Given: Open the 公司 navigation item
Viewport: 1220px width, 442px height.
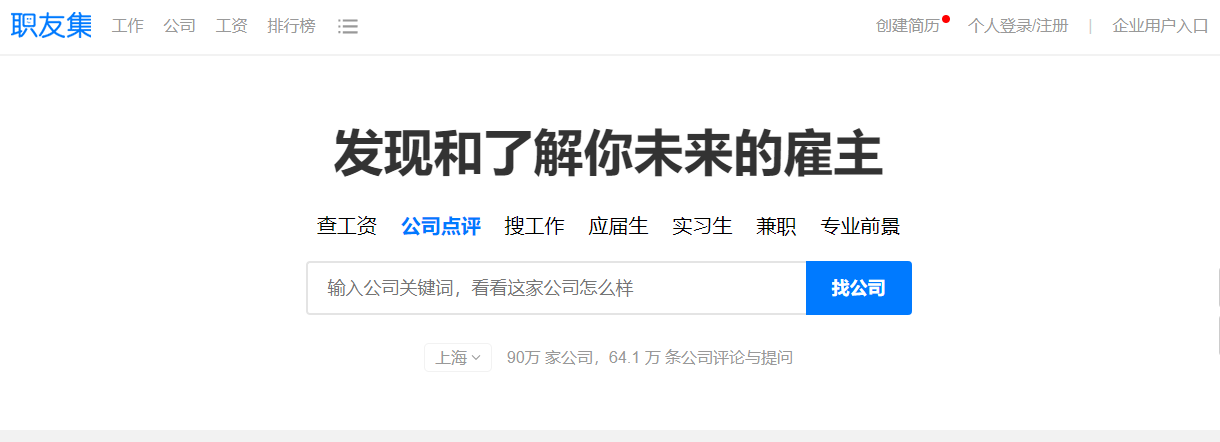Looking at the screenshot, I should 180,26.
